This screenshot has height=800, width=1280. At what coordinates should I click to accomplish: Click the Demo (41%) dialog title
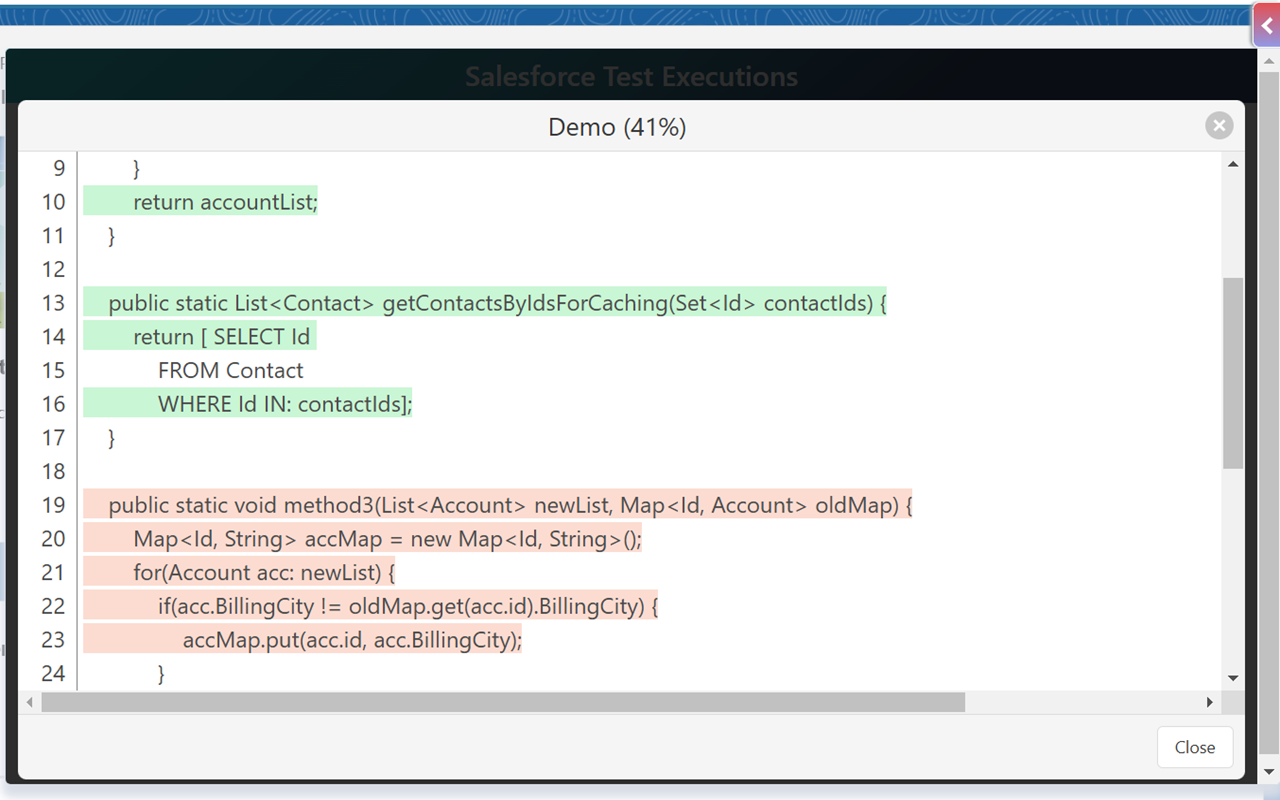[617, 127]
